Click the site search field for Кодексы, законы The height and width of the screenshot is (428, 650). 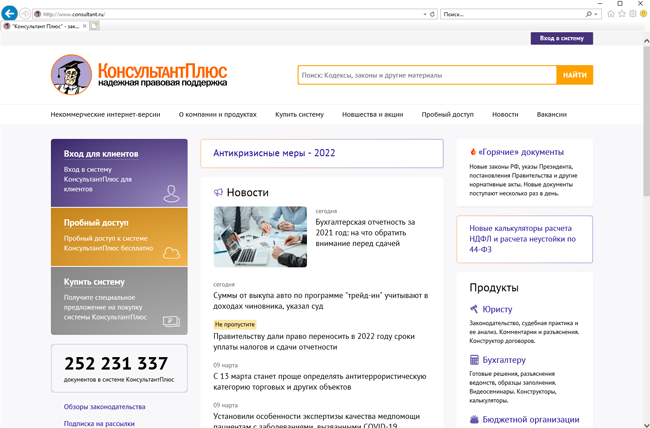(426, 75)
